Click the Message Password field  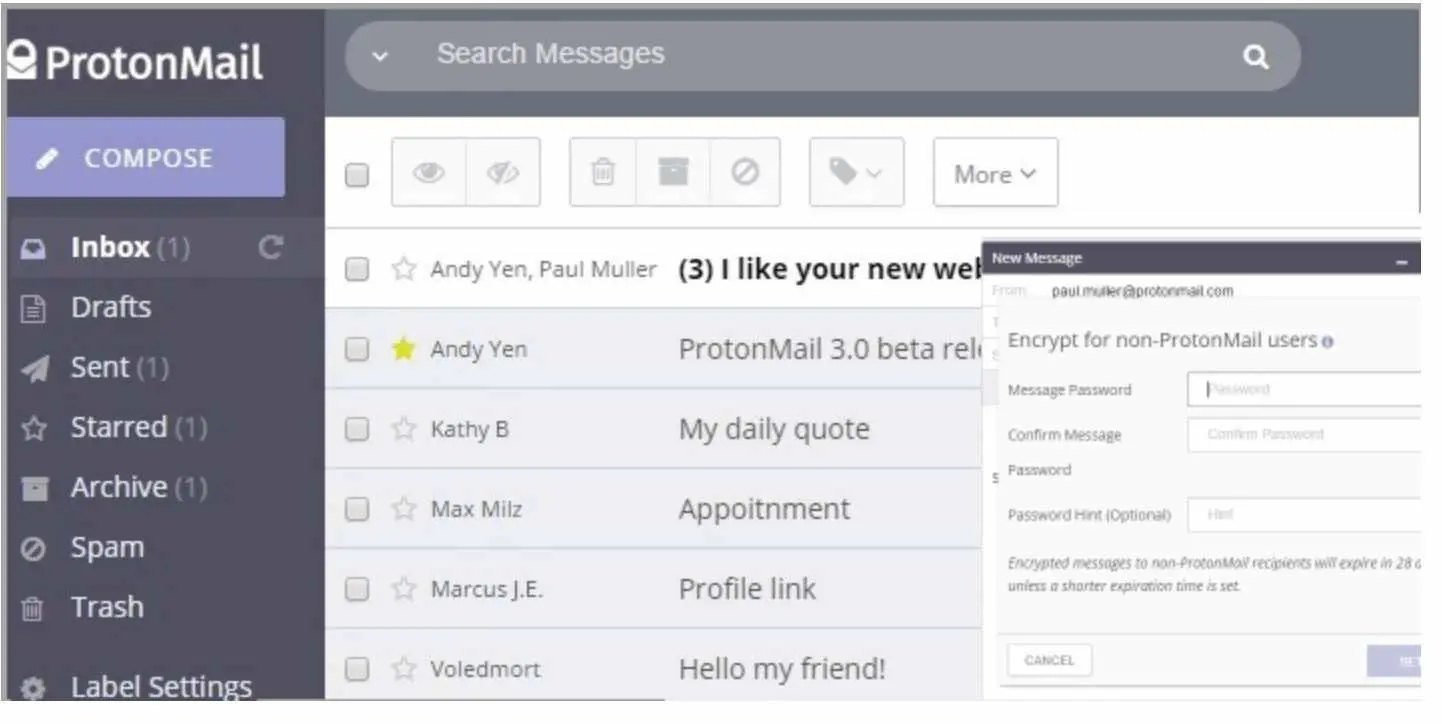pyautogui.click(x=1304, y=389)
